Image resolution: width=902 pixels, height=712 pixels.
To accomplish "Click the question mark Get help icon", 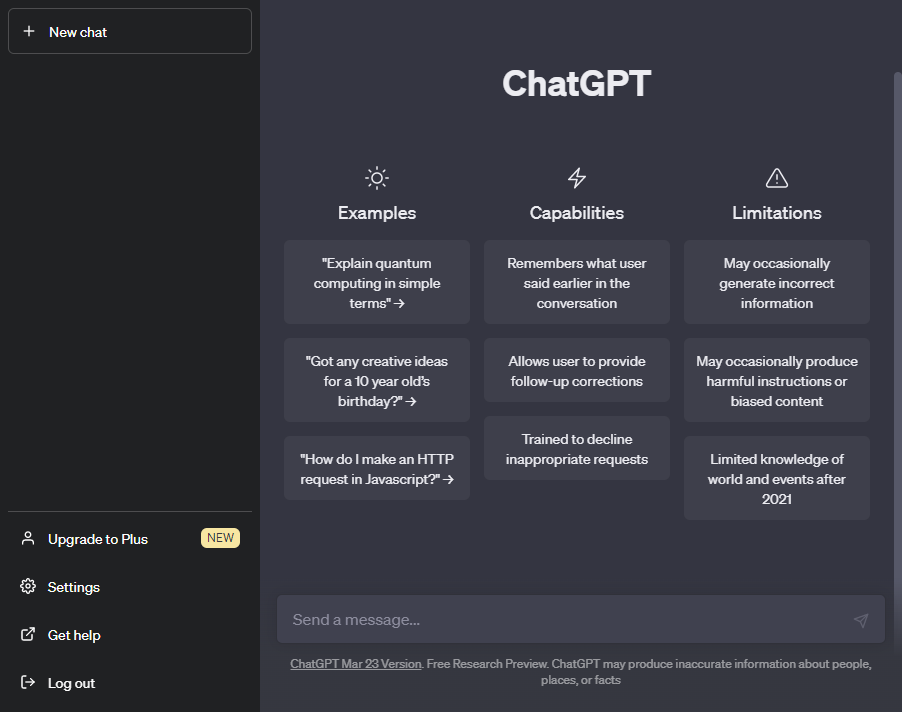I will 28,635.
